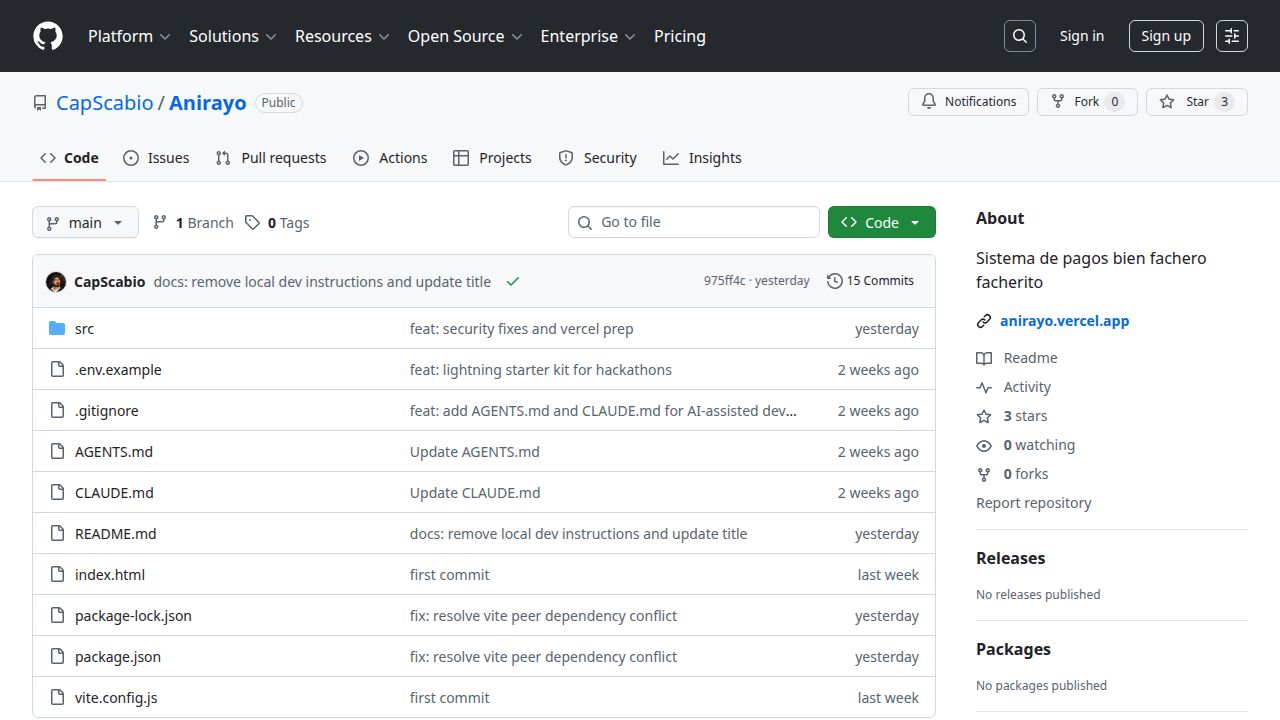The width and height of the screenshot is (1280, 720).
Task: Open the command palette icon top right
Action: [1231, 36]
